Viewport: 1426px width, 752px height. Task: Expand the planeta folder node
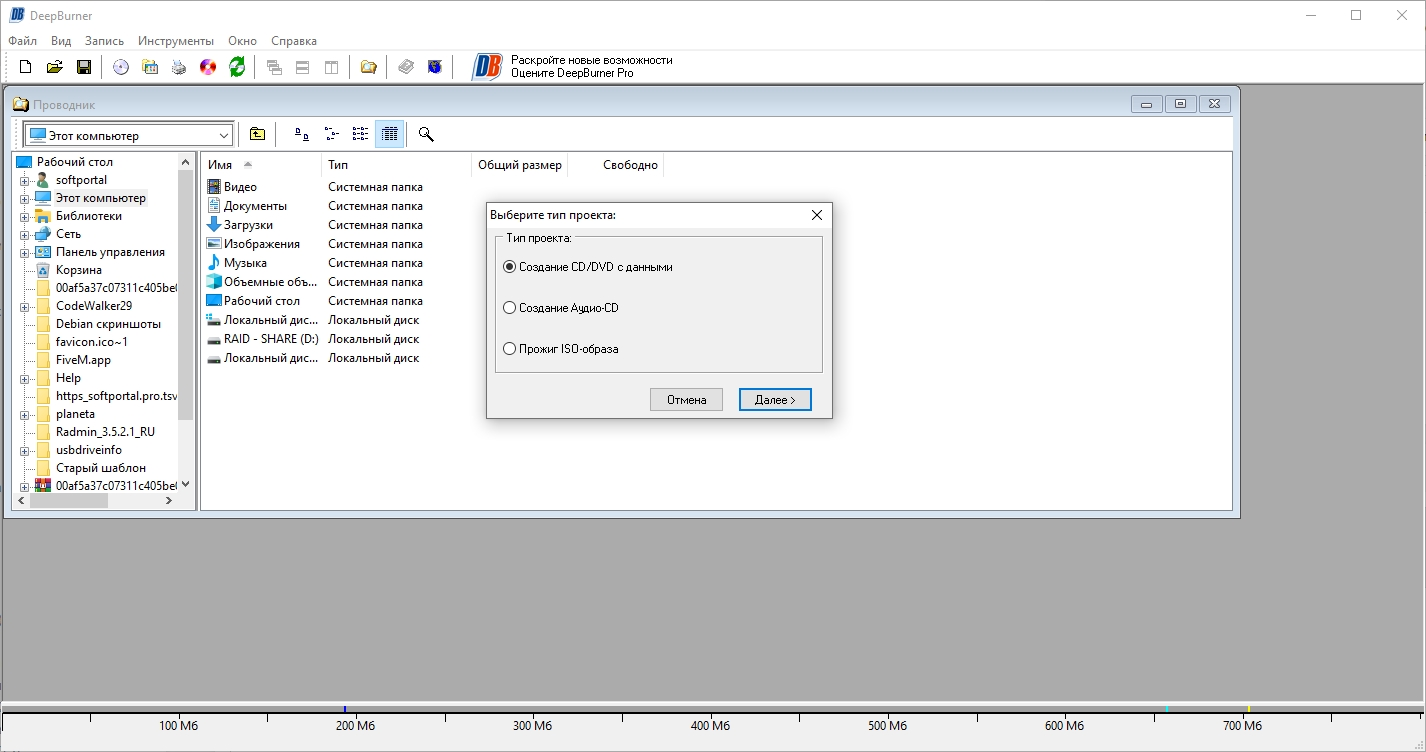[24, 414]
